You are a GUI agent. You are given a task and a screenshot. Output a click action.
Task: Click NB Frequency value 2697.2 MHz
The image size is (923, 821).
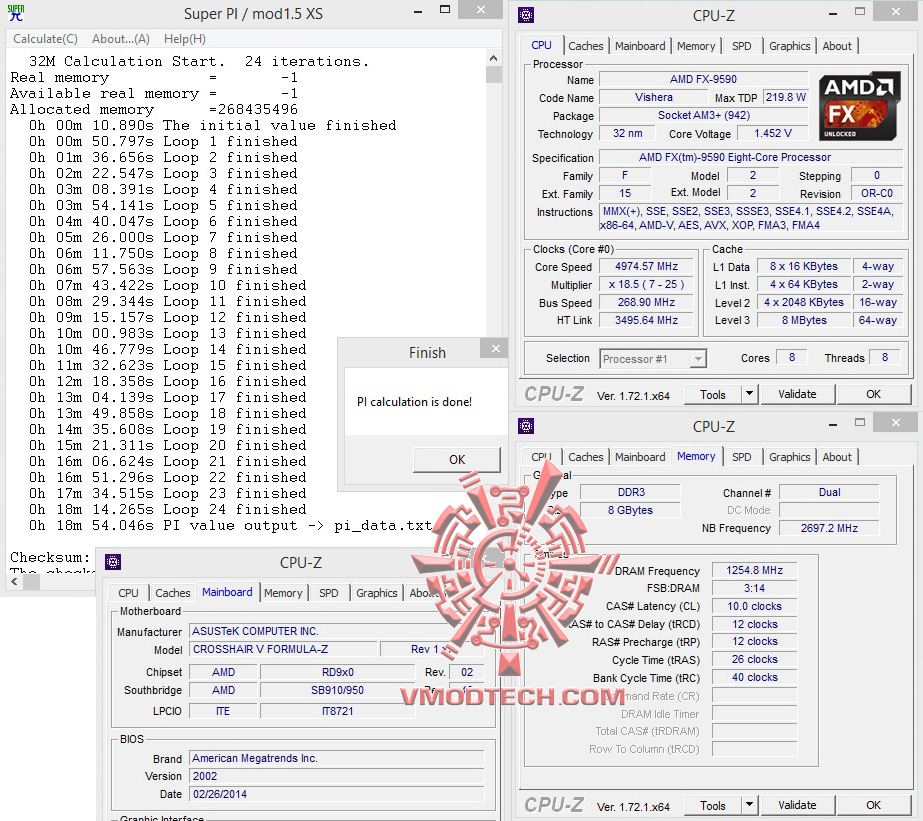(829, 528)
